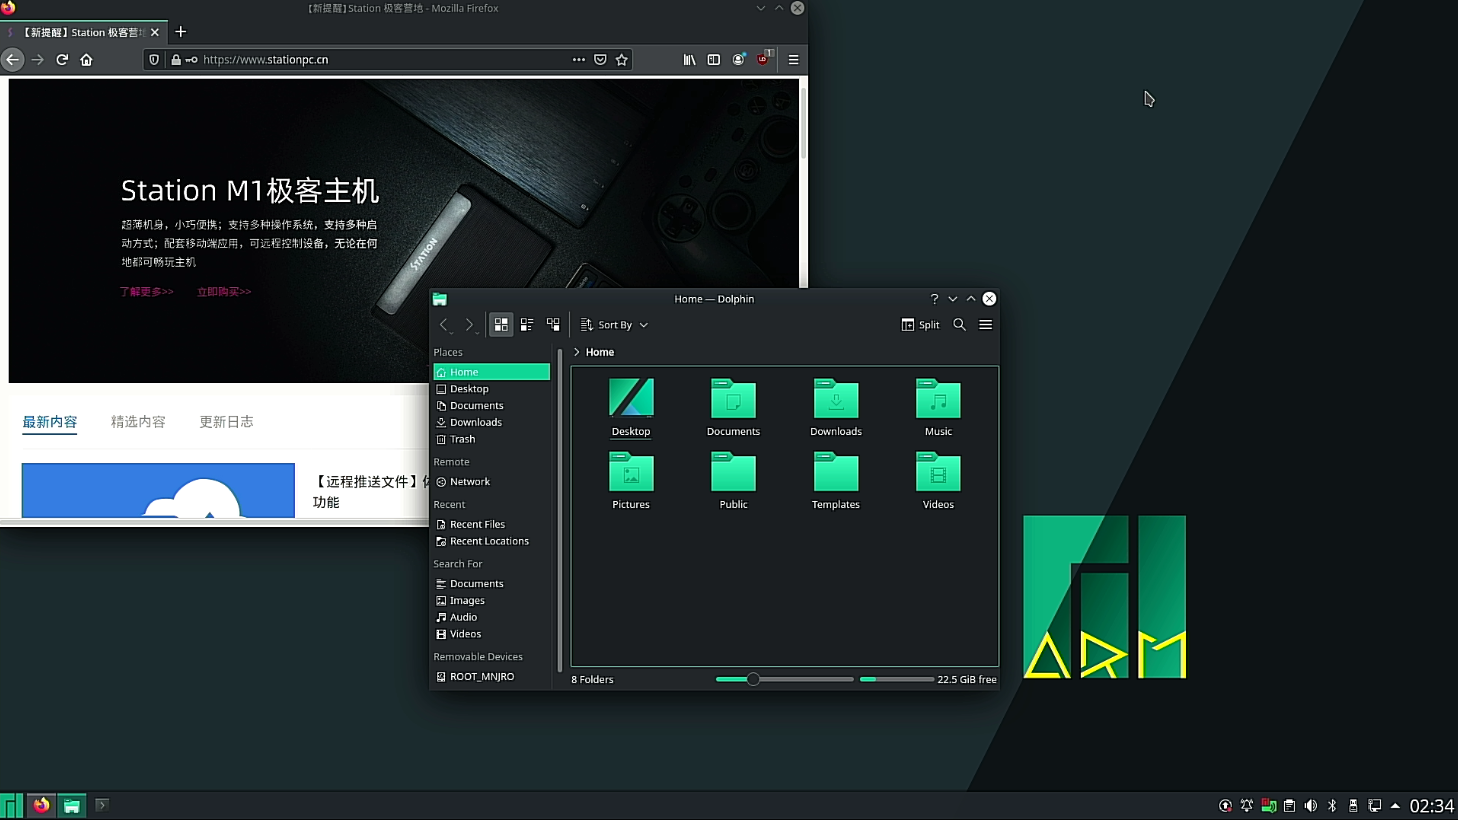Image resolution: width=1458 pixels, height=820 pixels.
Task: Switch Dolphin to Icons view mode
Action: click(x=501, y=325)
